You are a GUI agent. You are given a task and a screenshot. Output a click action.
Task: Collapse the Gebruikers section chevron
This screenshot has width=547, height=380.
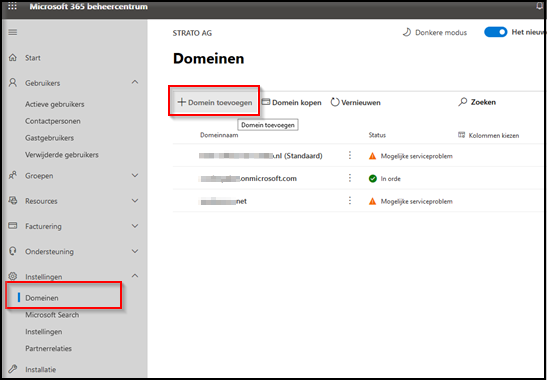pyautogui.click(x=135, y=82)
